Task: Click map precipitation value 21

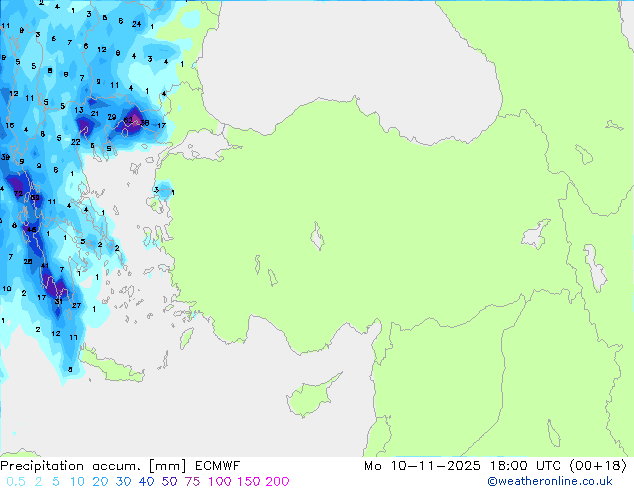Action: (x=95, y=114)
